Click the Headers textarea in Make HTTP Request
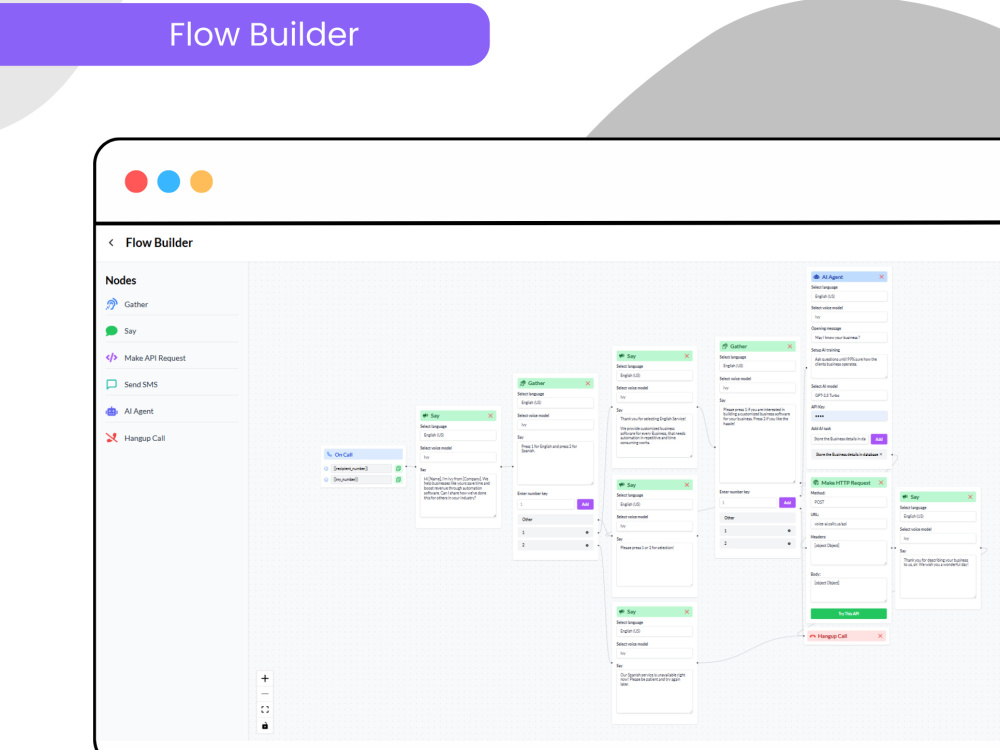 pyautogui.click(x=849, y=552)
